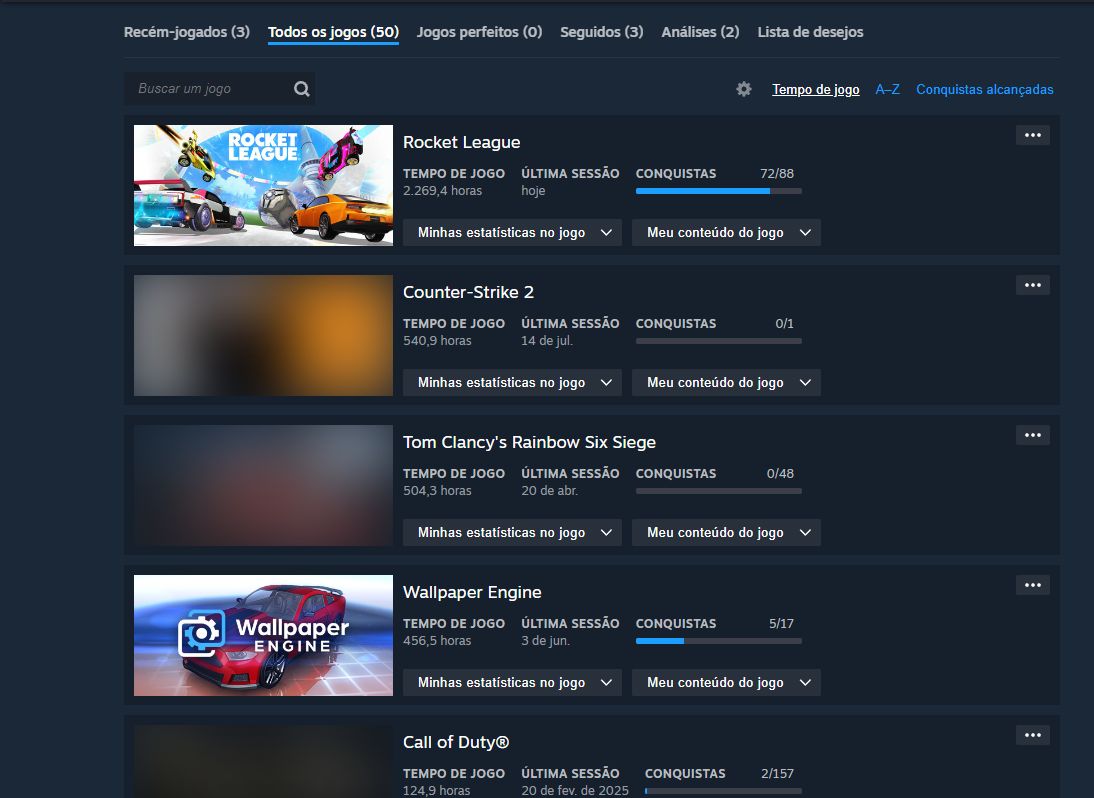Viewport: 1094px width, 798px height.
Task: Open the Jogos perfeitos (0) tab
Action: pos(479,32)
